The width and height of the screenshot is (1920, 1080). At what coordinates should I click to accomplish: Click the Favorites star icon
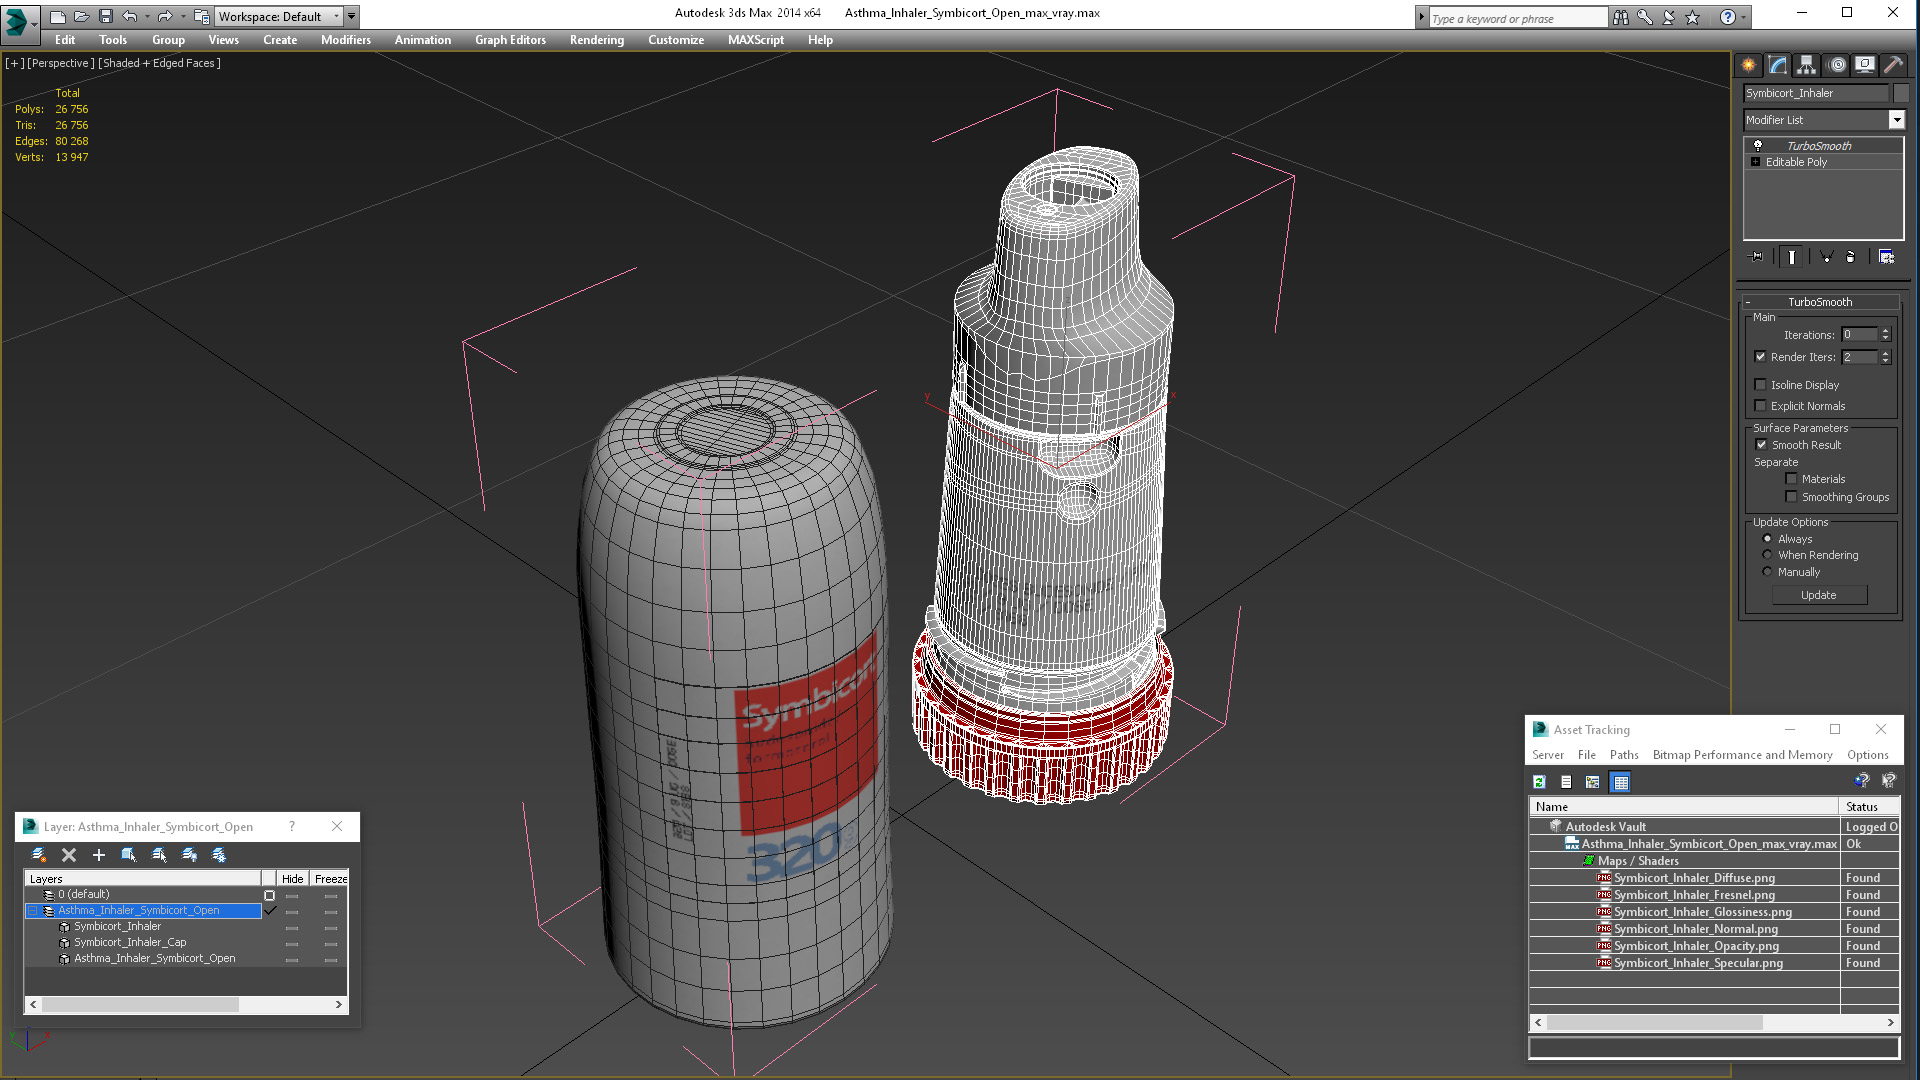point(1693,17)
